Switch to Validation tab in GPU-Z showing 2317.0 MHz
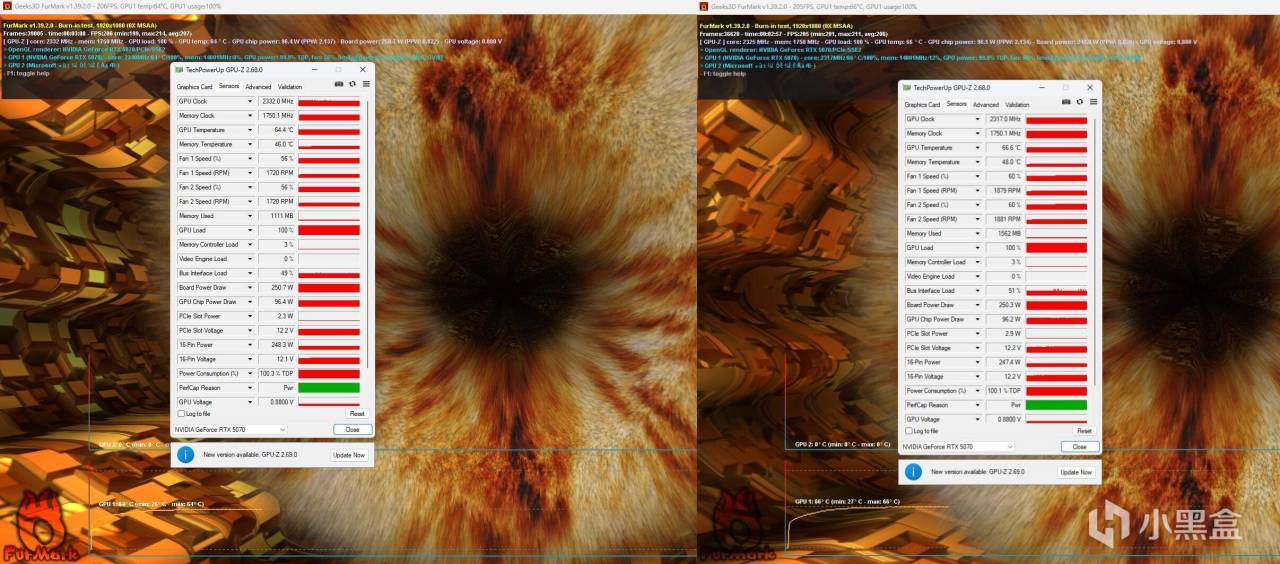The width and height of the screenshot is (1280, 564). 1017,105
